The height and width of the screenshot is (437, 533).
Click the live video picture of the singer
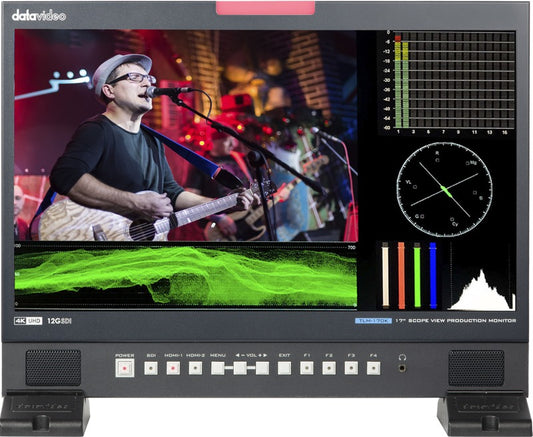(186, 135)
